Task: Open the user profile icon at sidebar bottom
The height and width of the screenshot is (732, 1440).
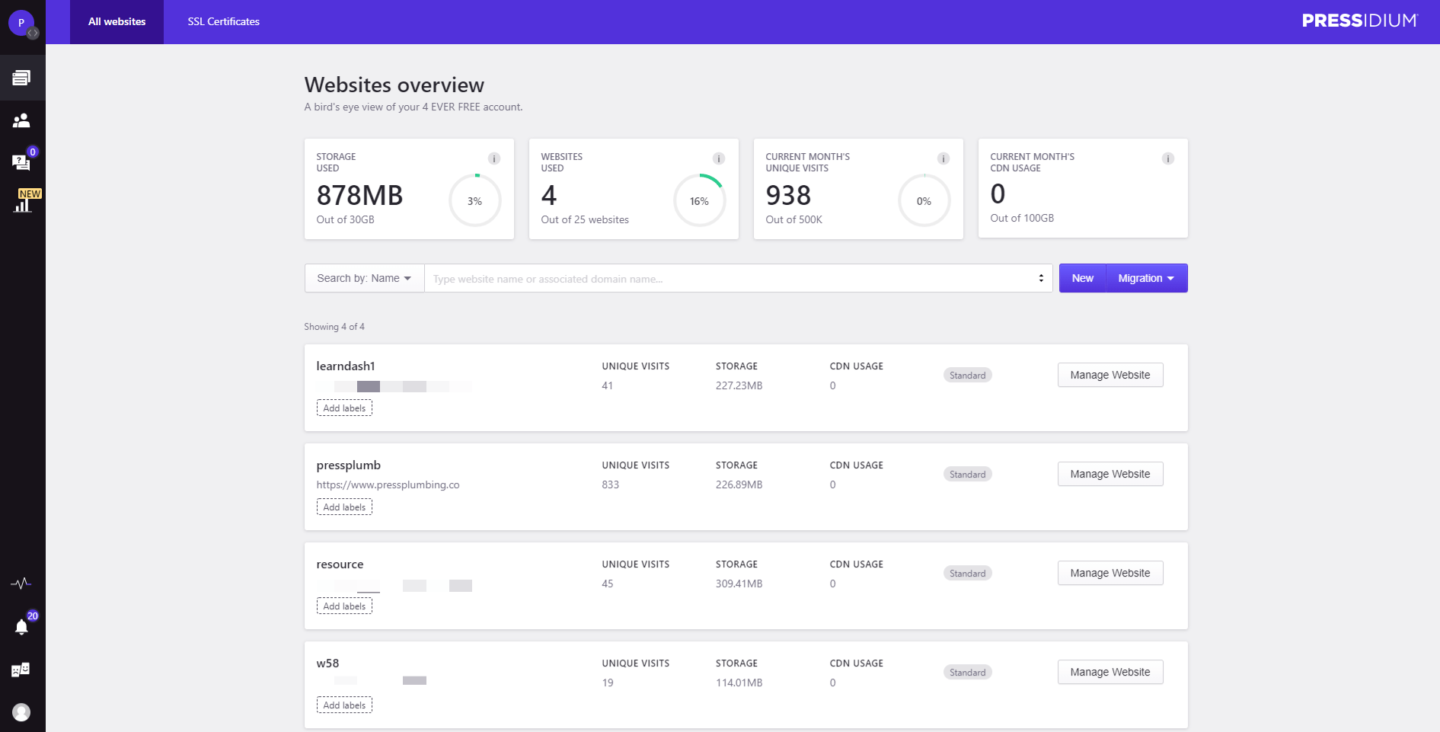Action: [x=21, y=712]
